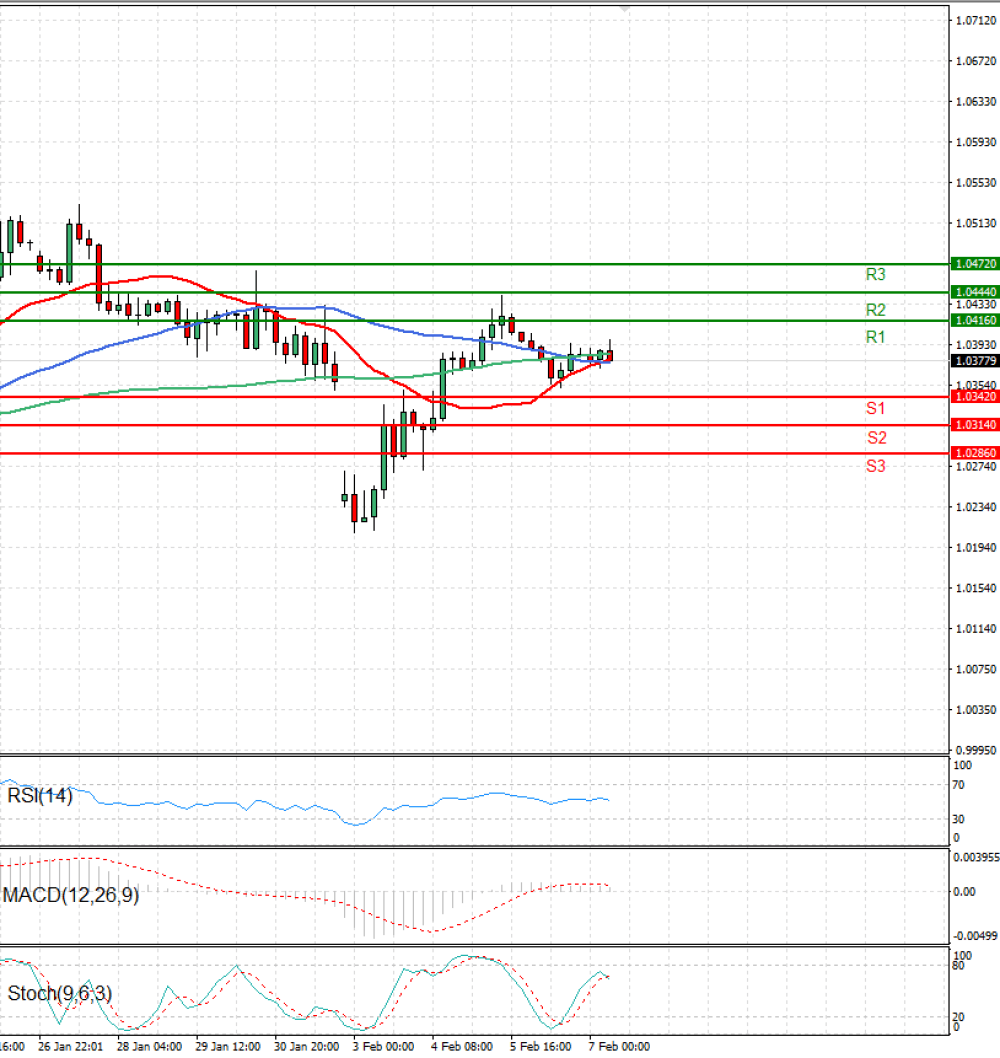Click the 1.05530 price axis value

click(x=976, y=183)
